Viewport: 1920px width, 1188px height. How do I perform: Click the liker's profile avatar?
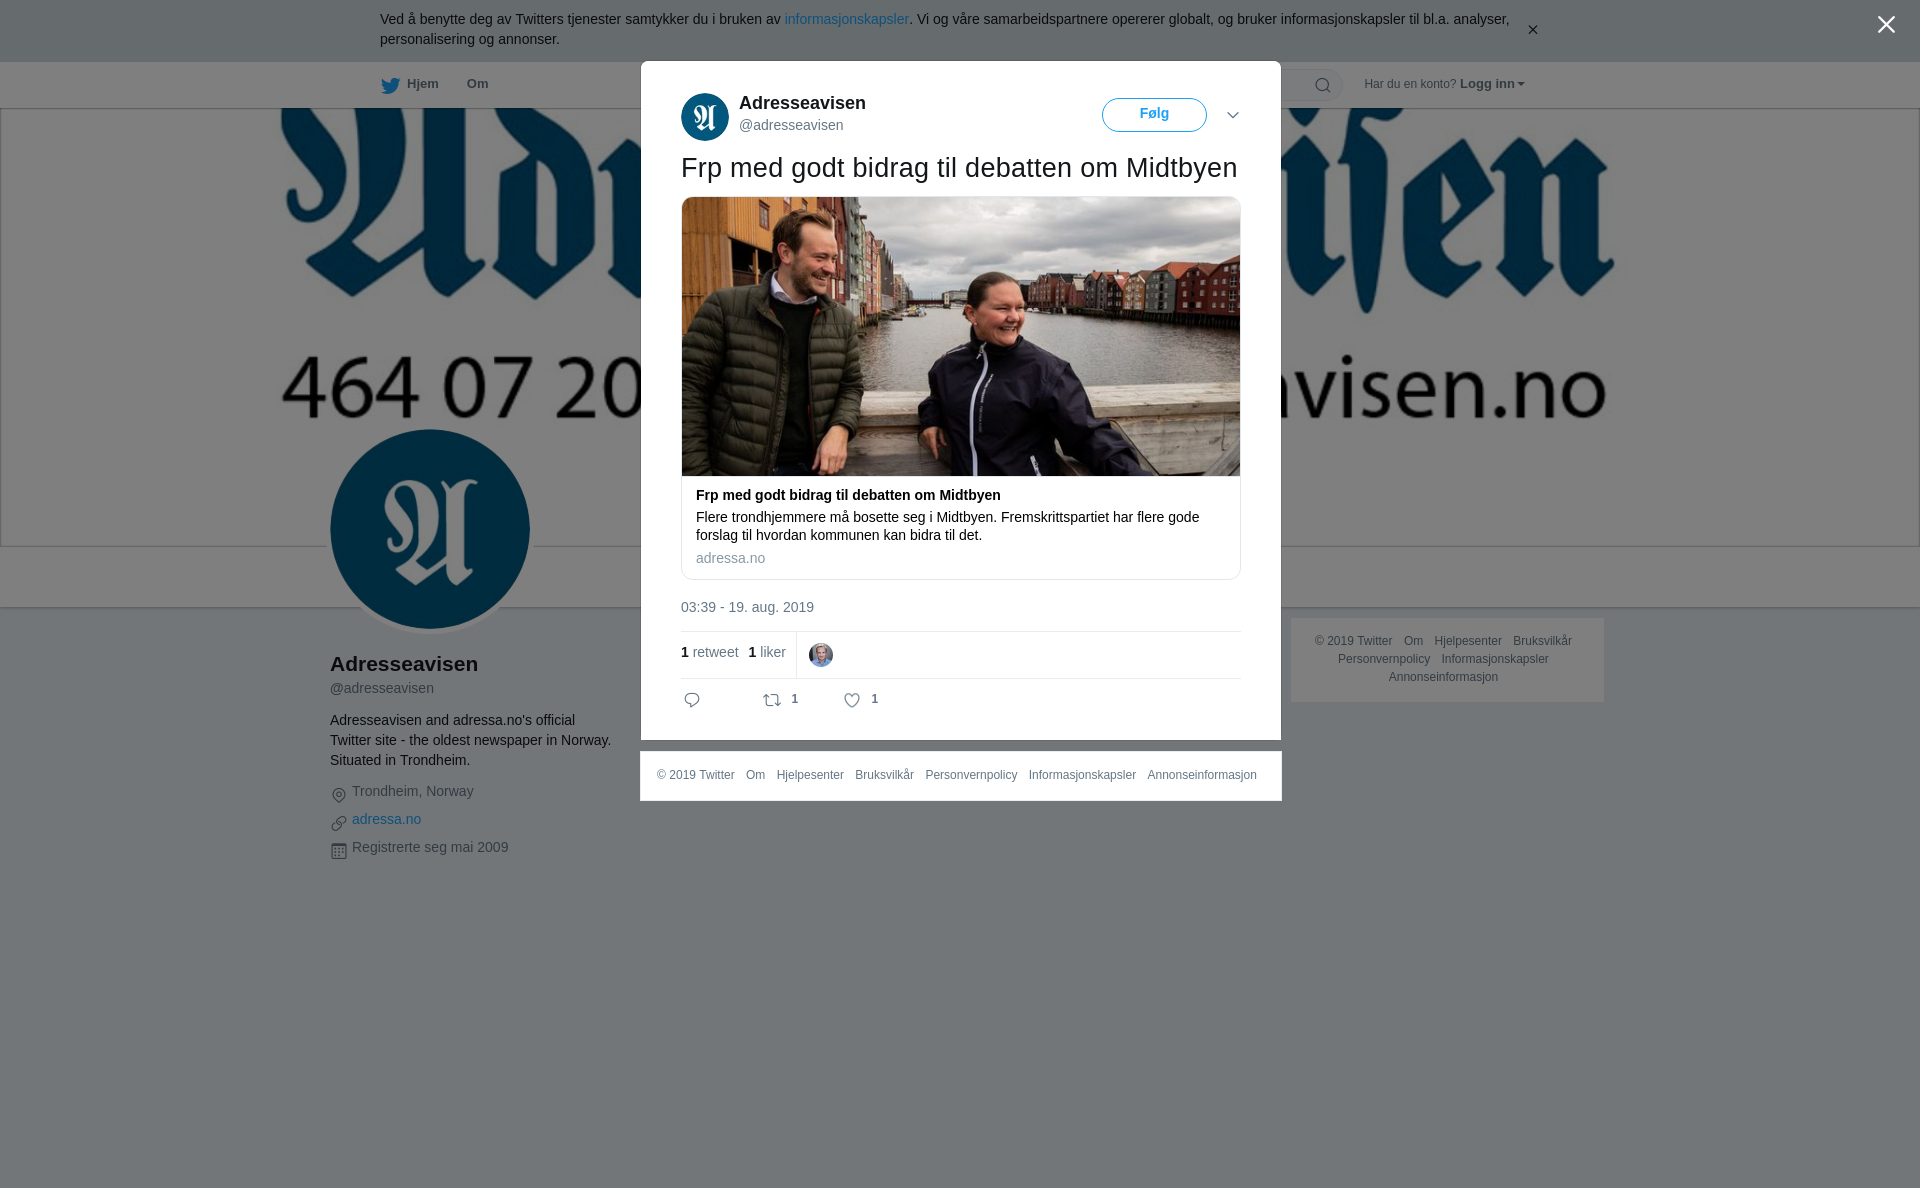(821, 655)
